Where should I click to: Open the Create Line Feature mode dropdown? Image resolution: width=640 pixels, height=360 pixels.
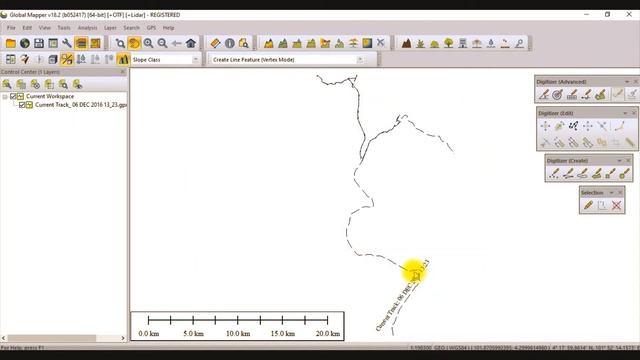coord(360,60)
